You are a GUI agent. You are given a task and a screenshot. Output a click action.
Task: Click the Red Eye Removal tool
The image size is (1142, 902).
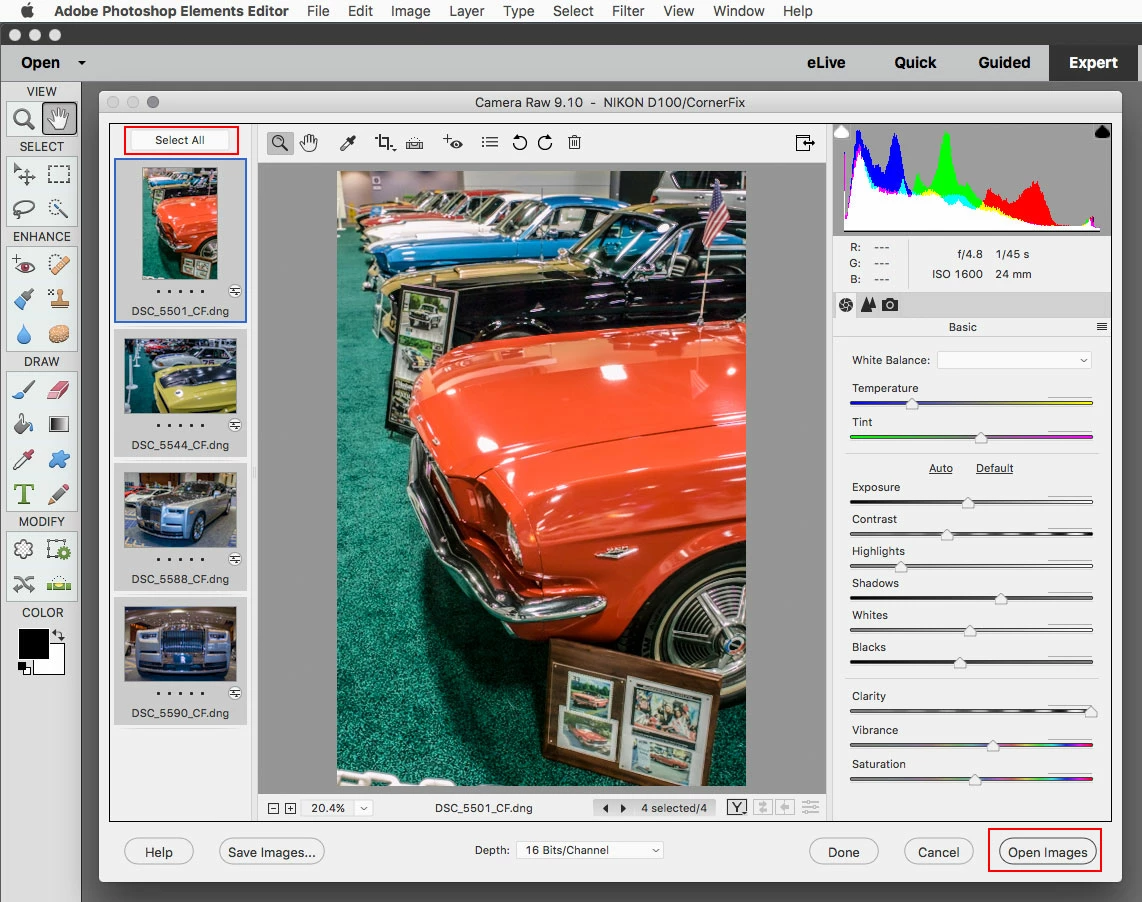452,143
